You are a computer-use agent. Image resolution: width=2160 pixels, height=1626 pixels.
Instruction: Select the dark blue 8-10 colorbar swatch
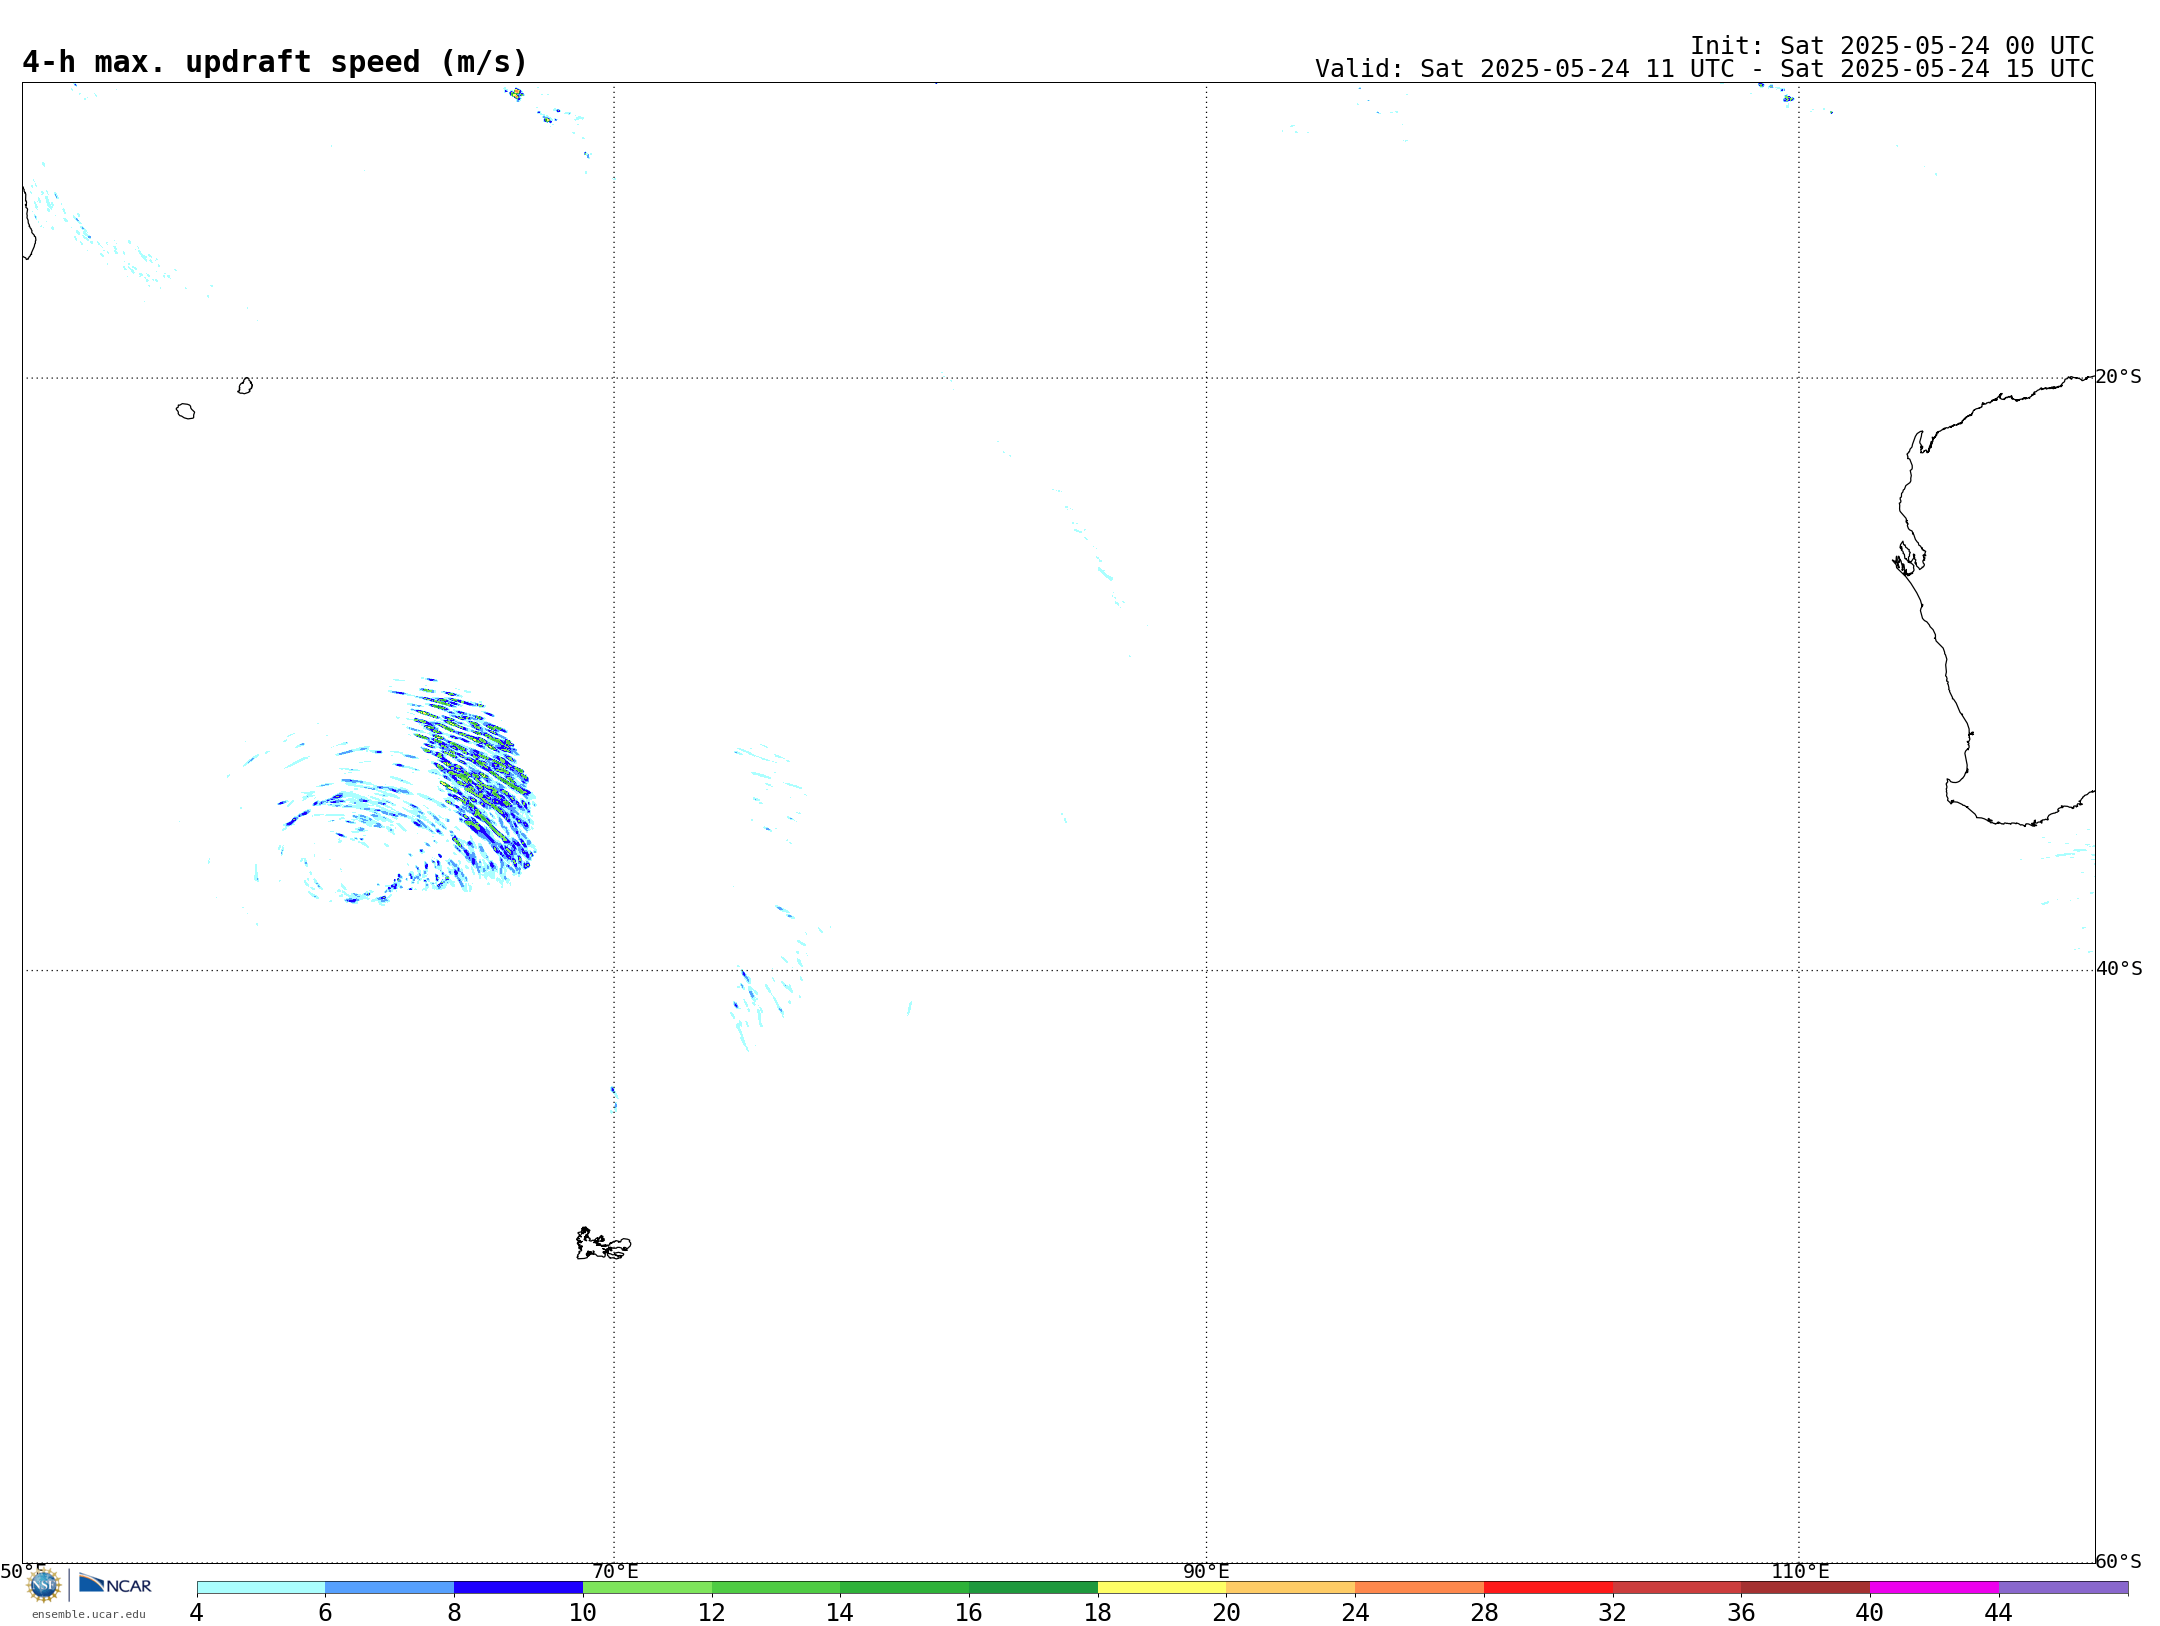point(518,1588)
